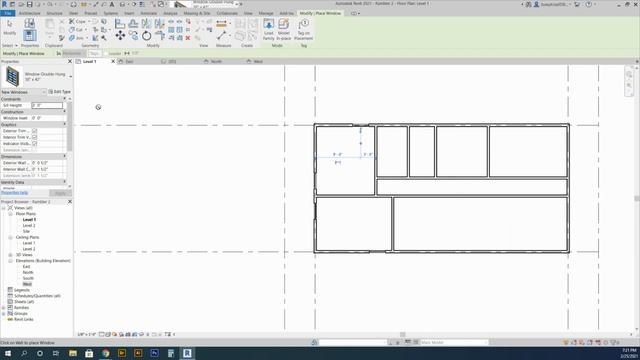The width and height of the screenshot is (640, 360).
Task: Expand the Families tree node
Action: point(4,308)
